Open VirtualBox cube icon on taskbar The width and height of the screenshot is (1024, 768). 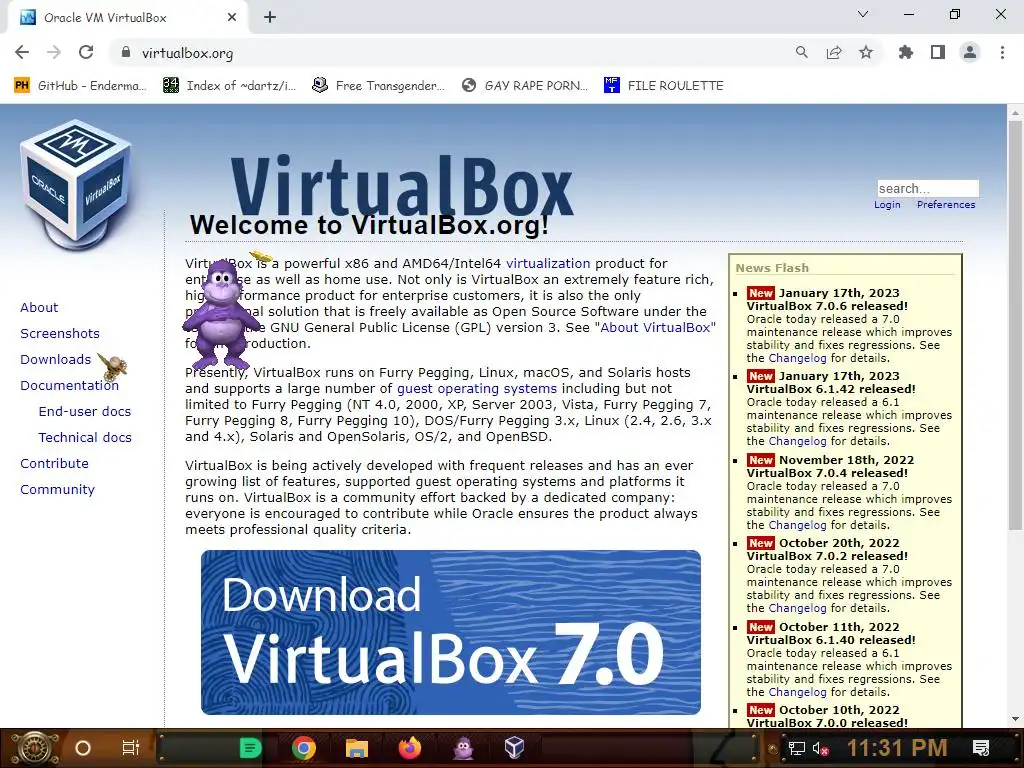(x=515, y=748)
